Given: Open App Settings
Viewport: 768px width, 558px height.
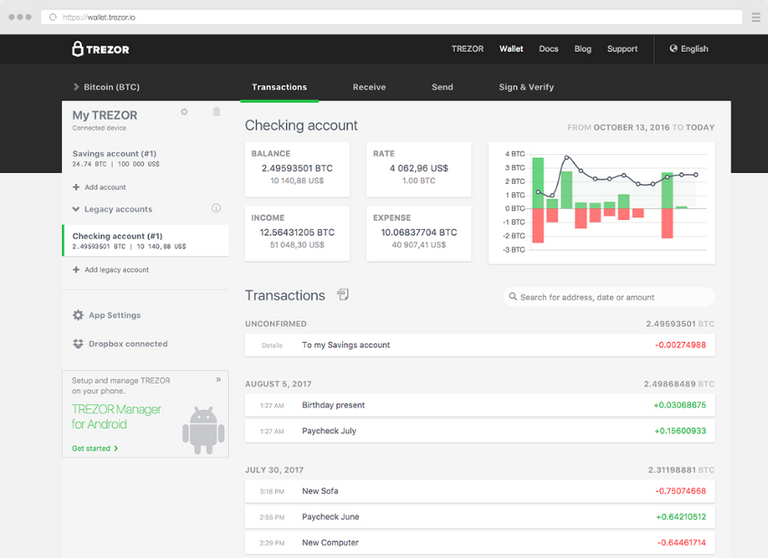Looking at the screenshot, I should pos(115,315).
